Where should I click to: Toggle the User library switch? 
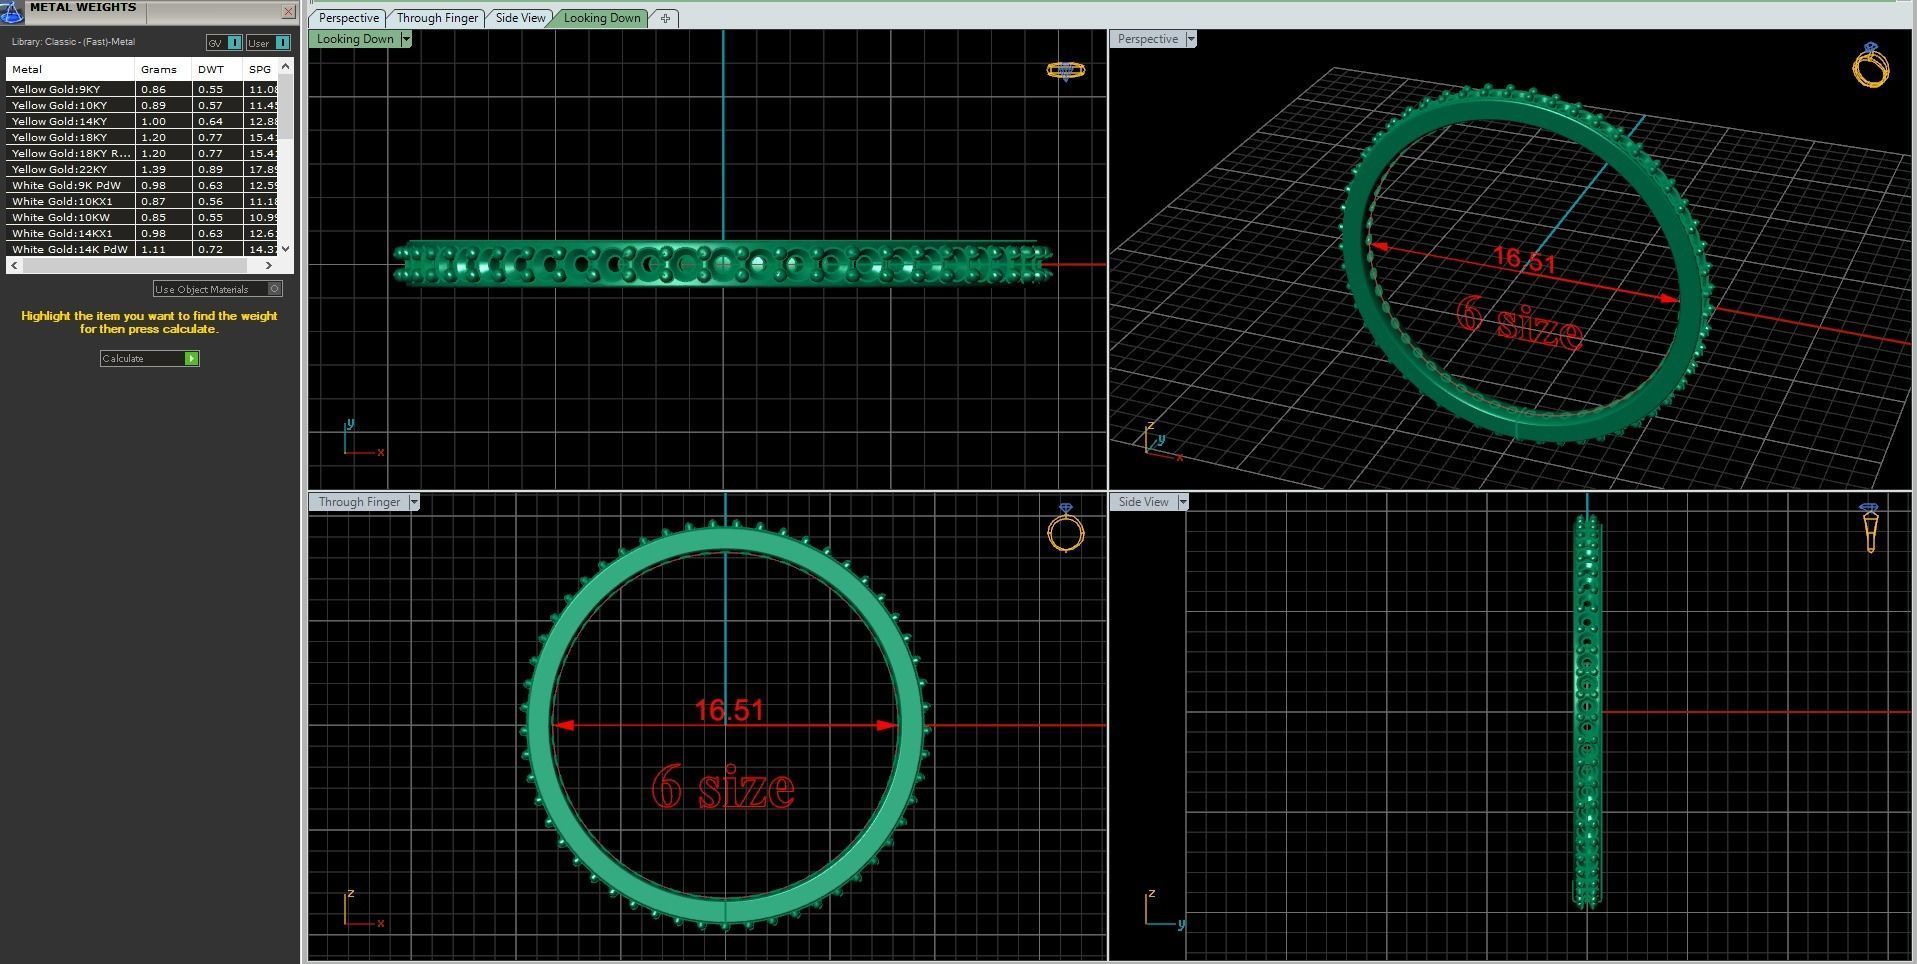tap(268, 43)
